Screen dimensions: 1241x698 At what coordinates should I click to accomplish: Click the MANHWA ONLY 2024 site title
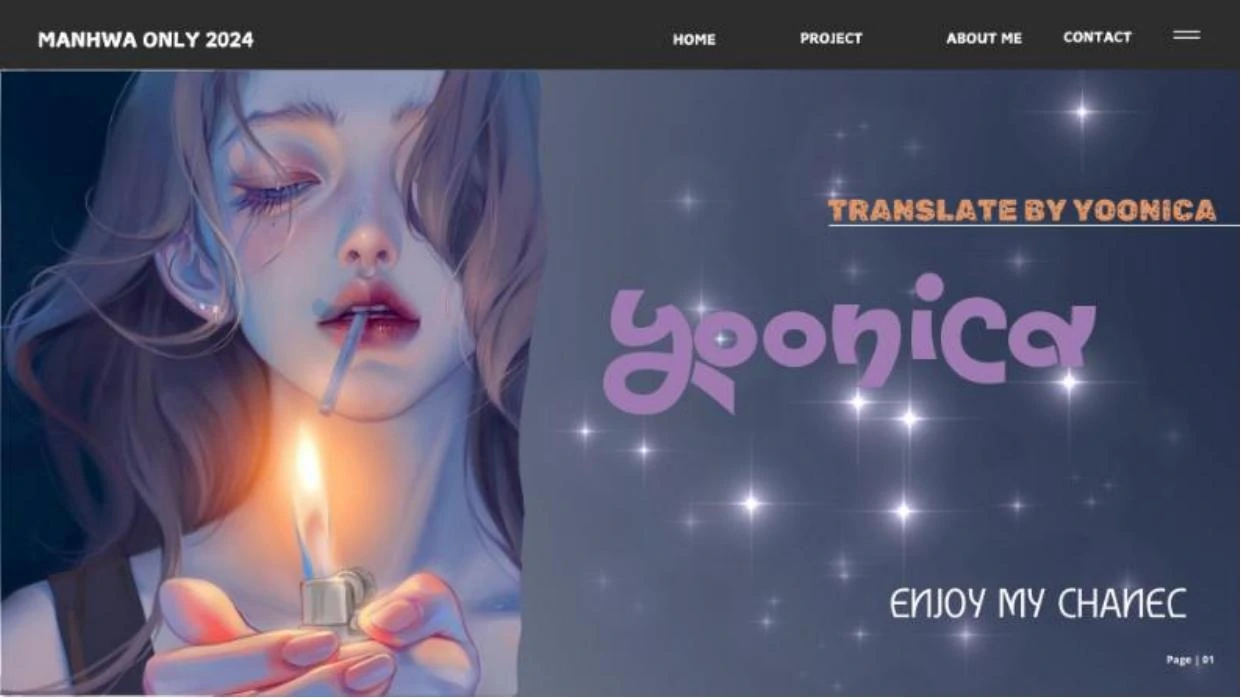click(x=146, y=40)
